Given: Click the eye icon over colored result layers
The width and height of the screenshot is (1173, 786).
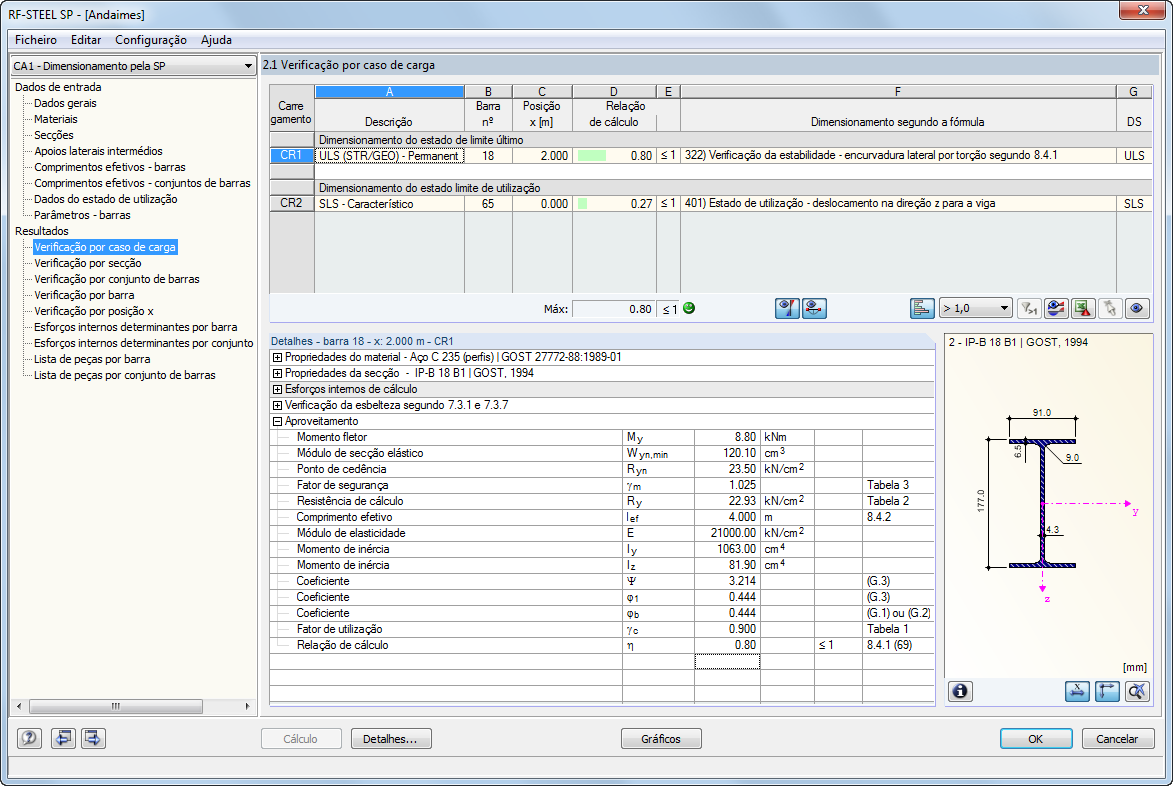Looking at the screenshot, I should pyautogui.click(x=1056, y=308).
